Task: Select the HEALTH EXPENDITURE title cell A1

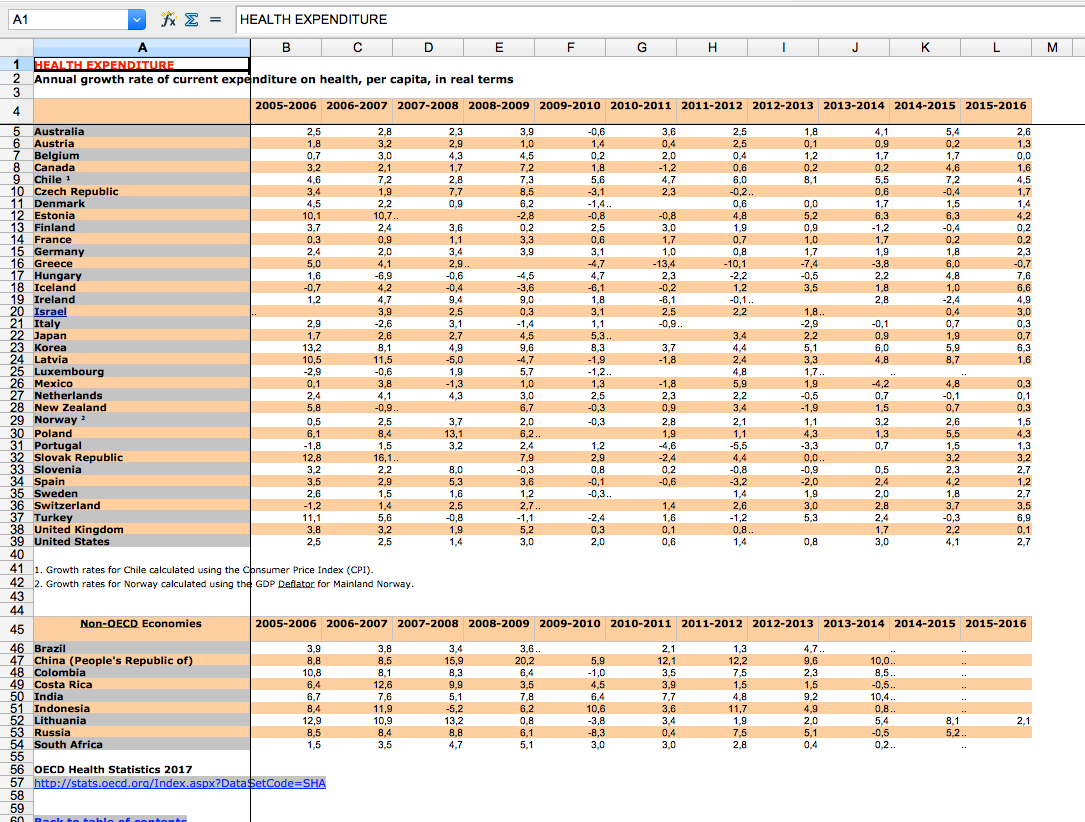Action: (141, 65)
